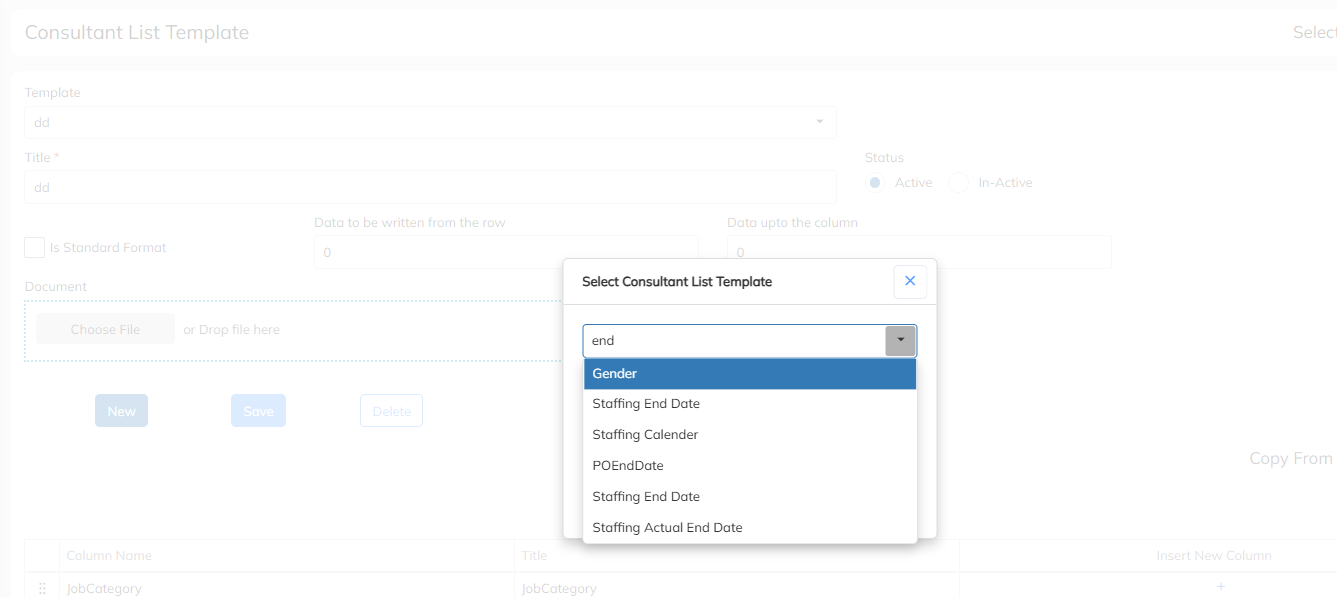
Task: Select the In-Active status radio button
Action: [959, 183]
